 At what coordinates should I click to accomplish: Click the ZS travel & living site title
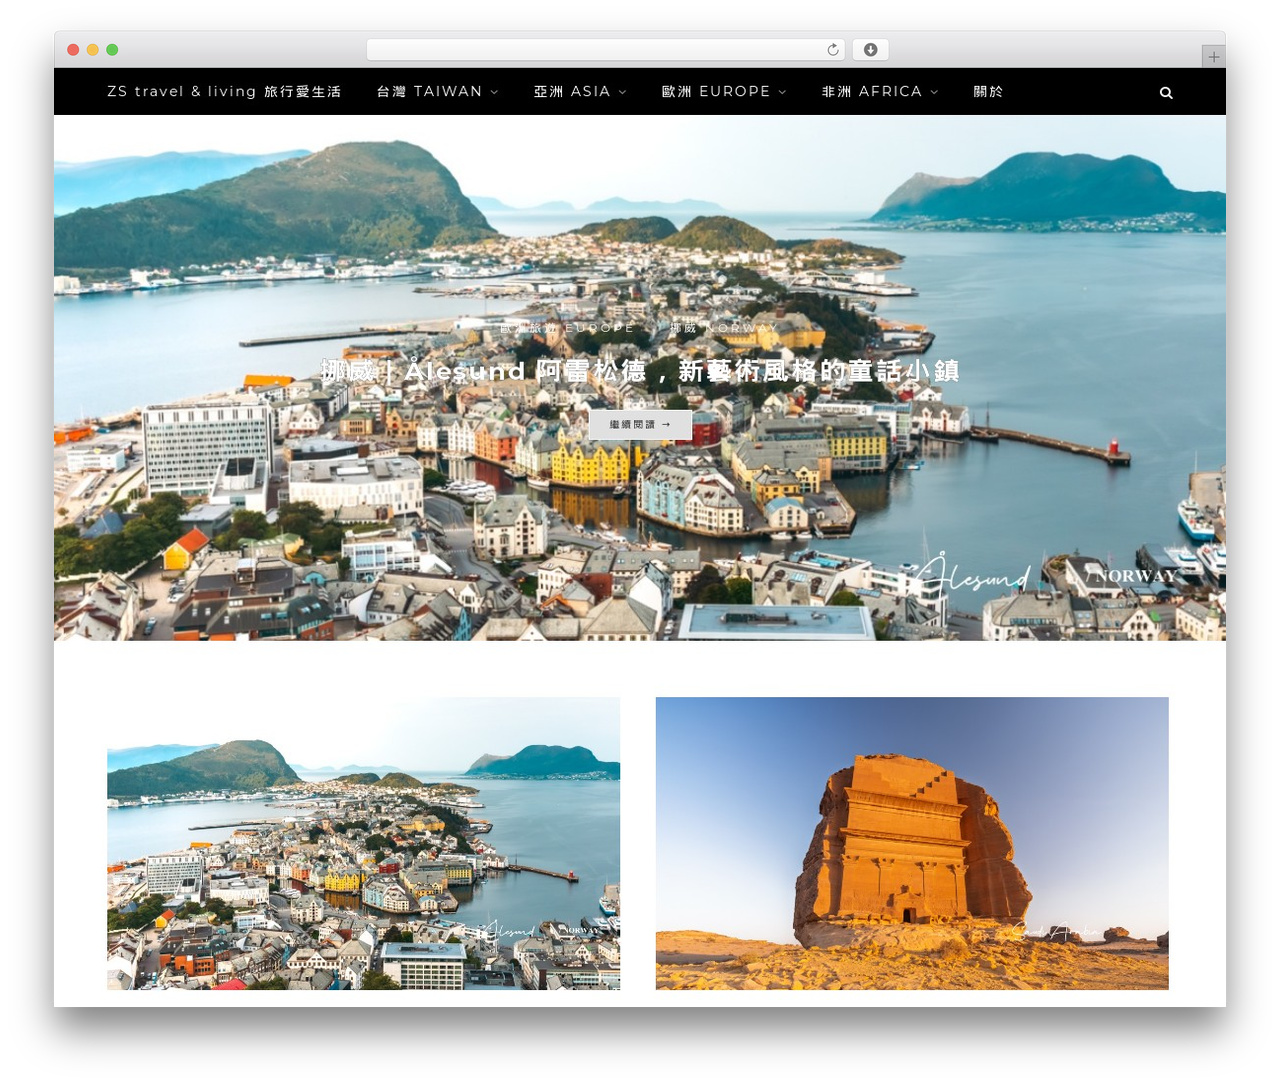224,91
